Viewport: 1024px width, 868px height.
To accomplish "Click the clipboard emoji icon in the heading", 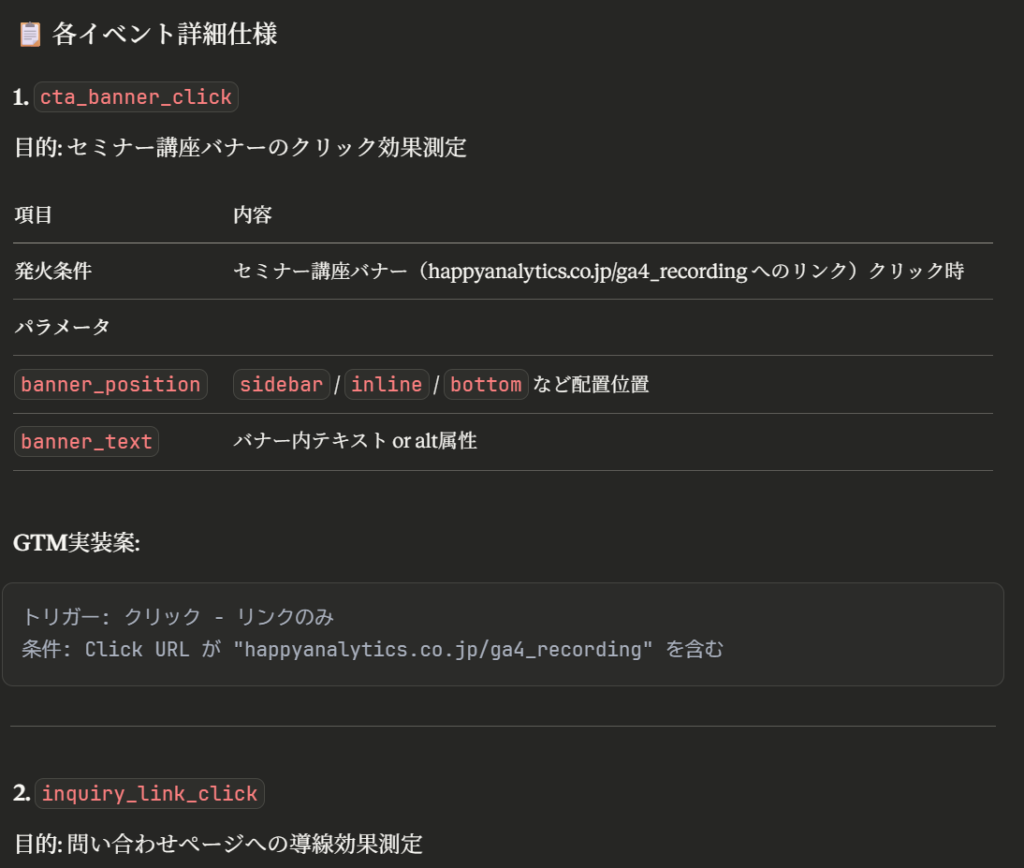I will 30,35.
